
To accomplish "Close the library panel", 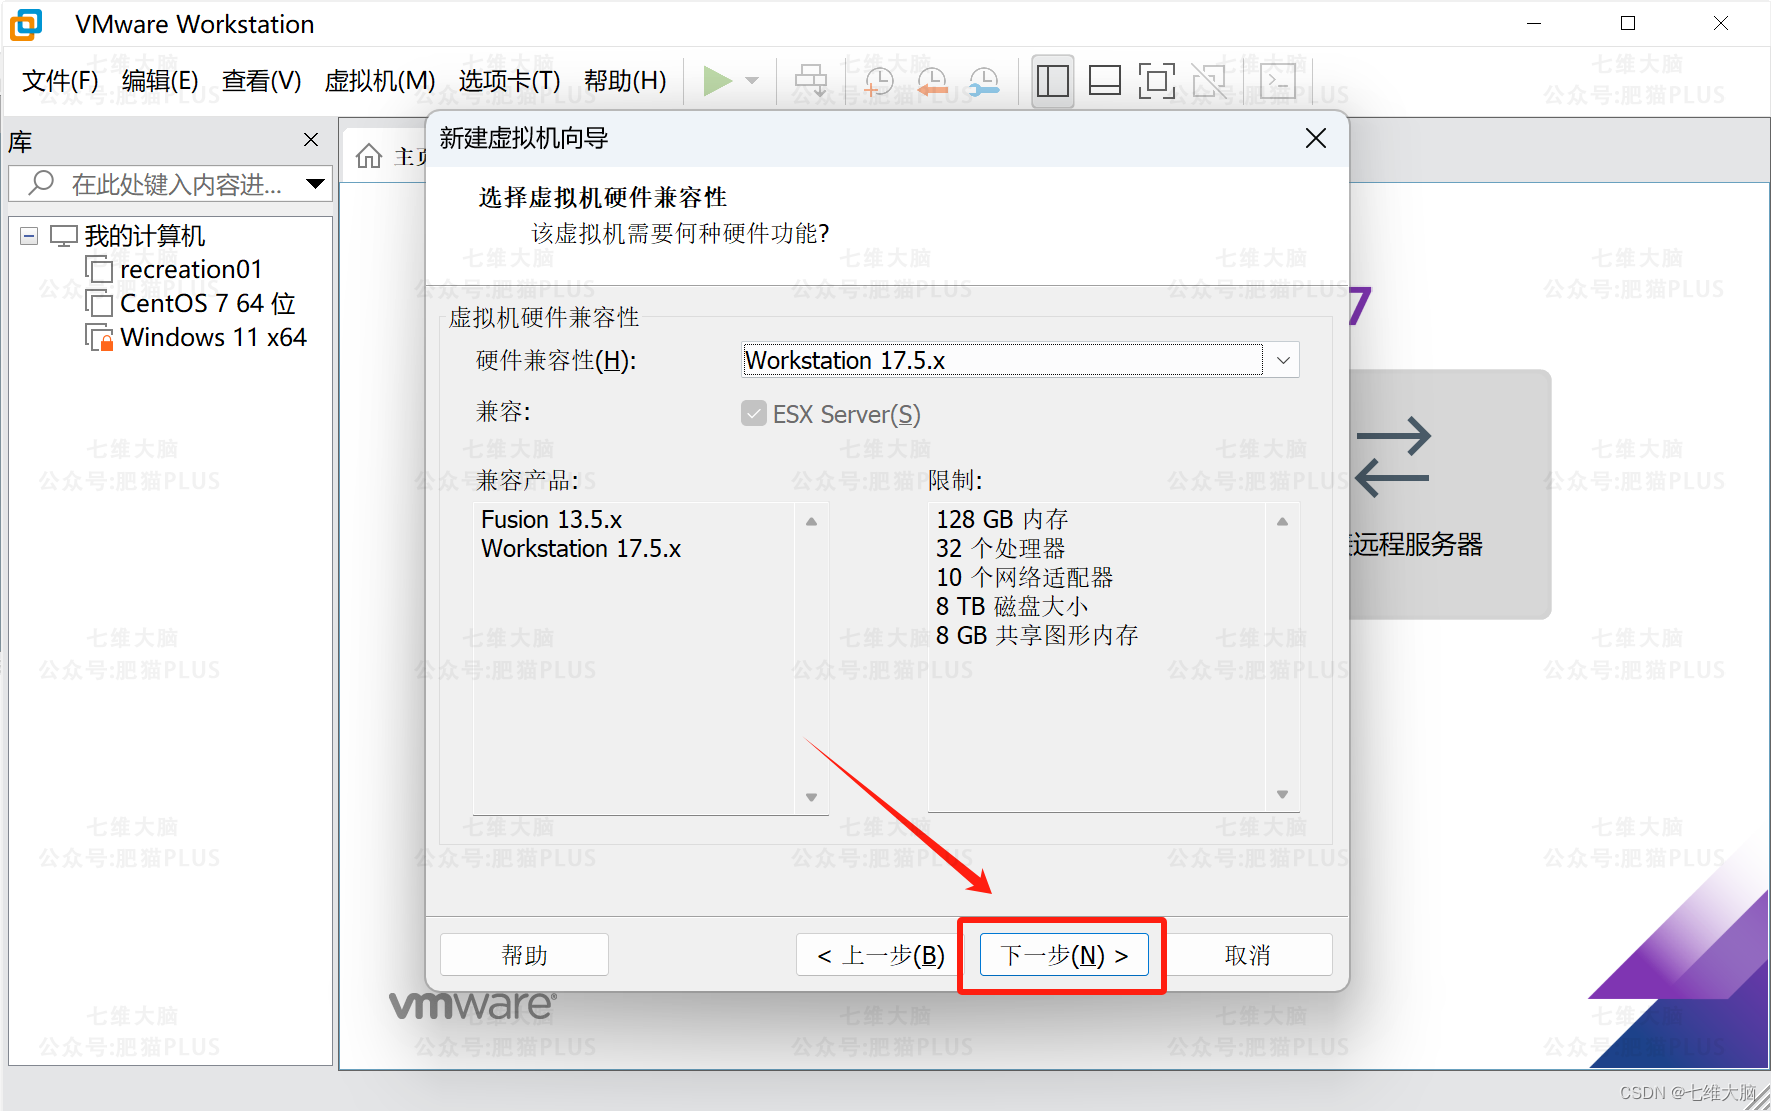I will (x=311, y=140).
